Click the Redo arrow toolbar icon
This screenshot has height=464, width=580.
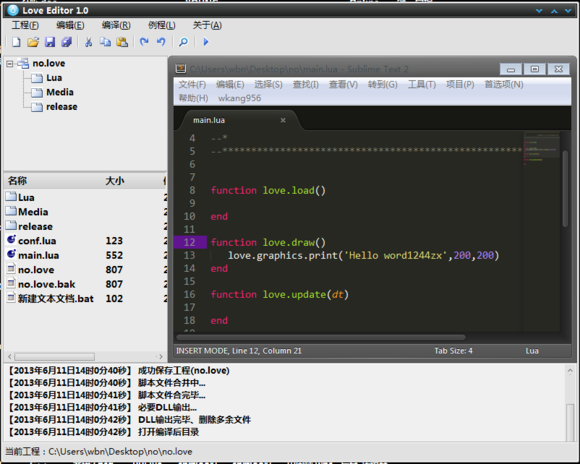[x=144, y=42]
